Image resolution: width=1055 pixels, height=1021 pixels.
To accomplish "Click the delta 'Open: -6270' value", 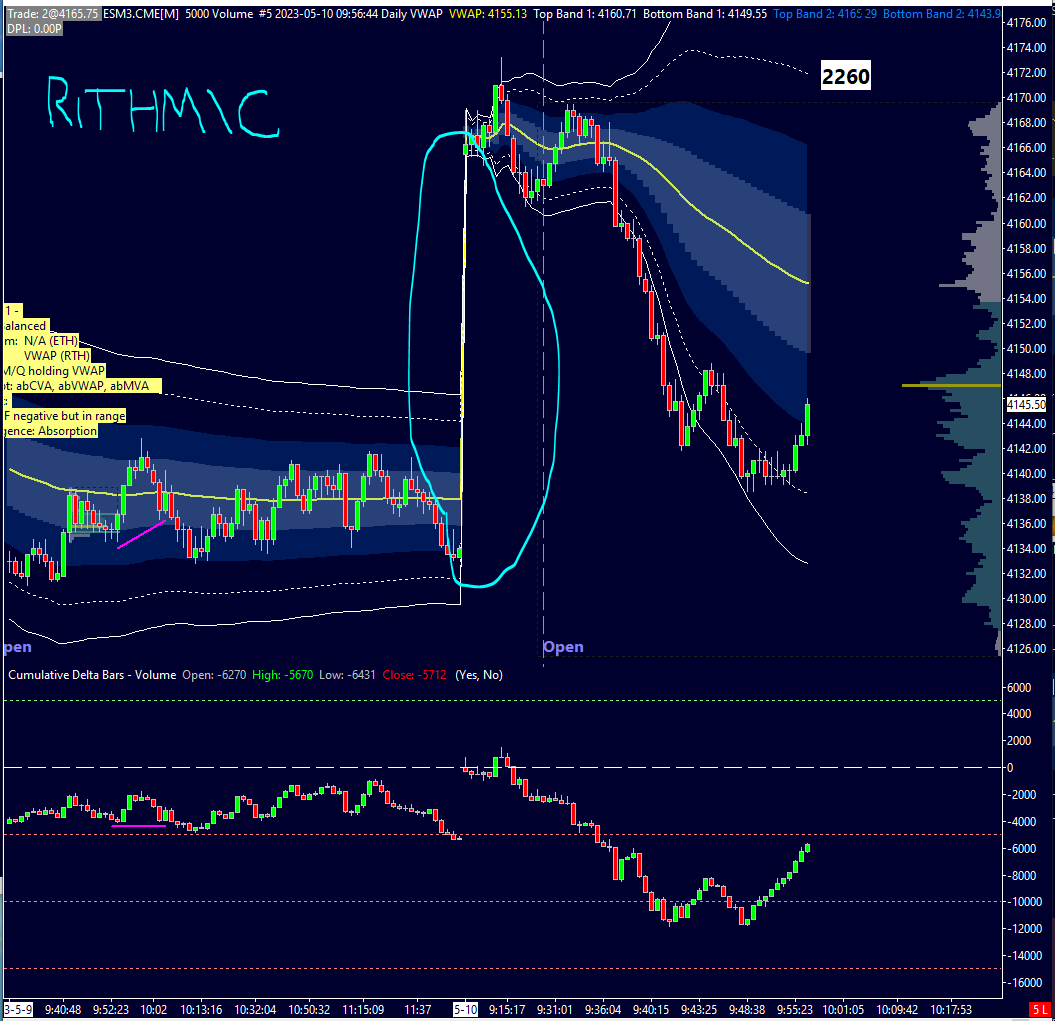I will [214, 674].
